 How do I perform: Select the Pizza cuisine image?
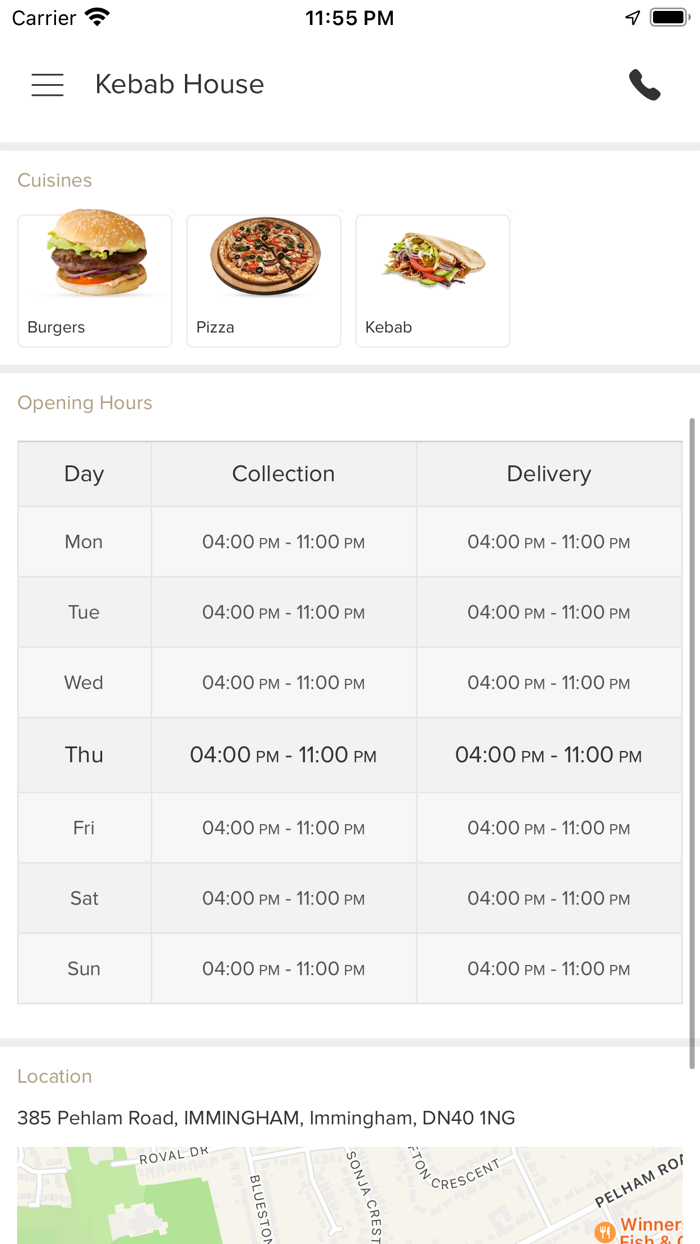pyautogui.click(x=263, y=258)
